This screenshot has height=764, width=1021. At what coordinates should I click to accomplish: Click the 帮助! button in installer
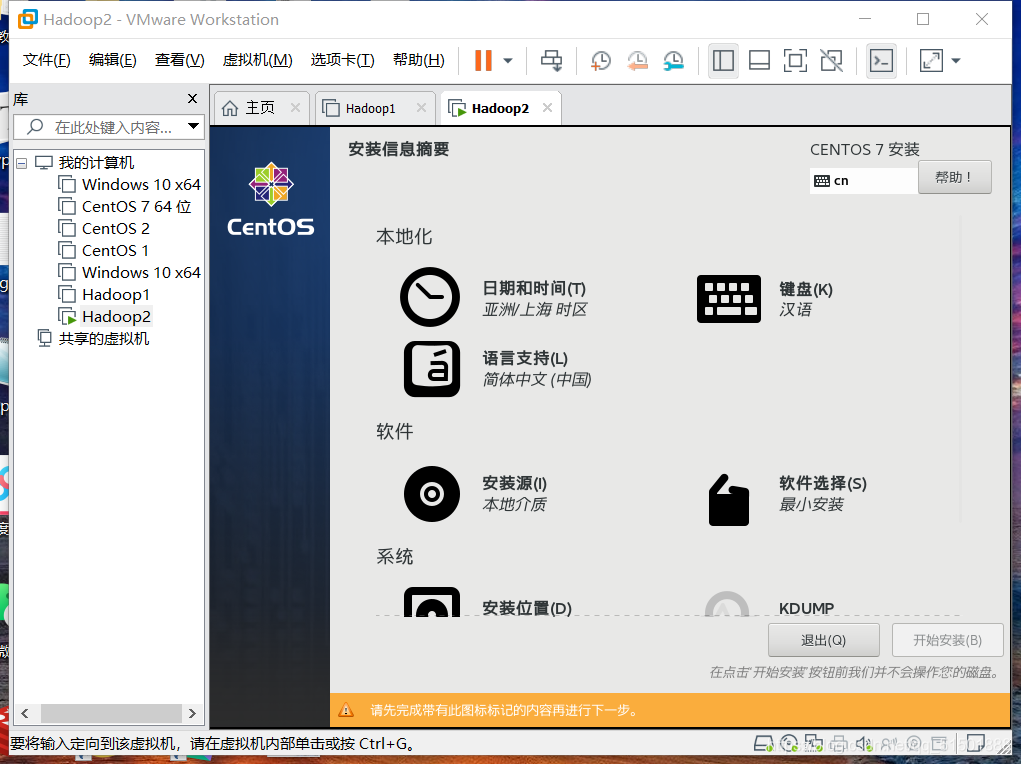click(955, 177)
